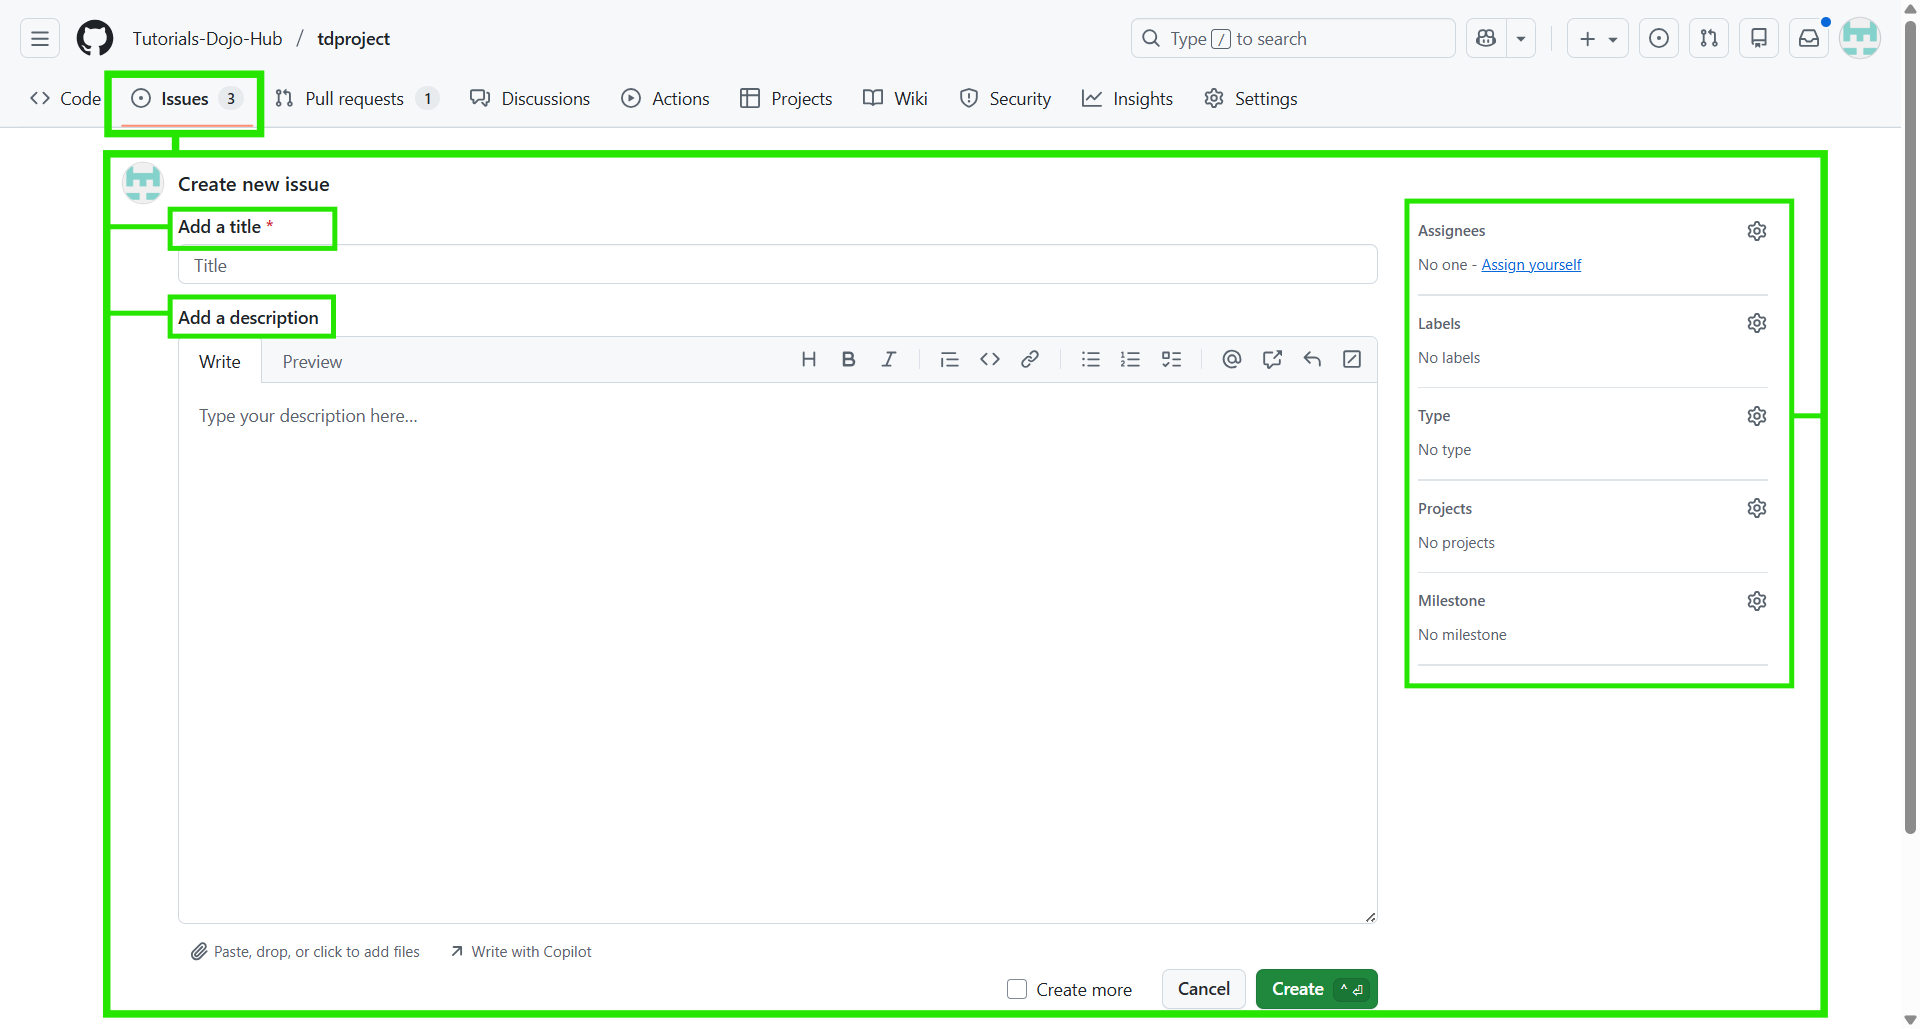Image resolution: width=1920 pixels, height=1029 pixels.
Task: Toggle bold formatting in the description toolbar
Action: click(848, 359)
